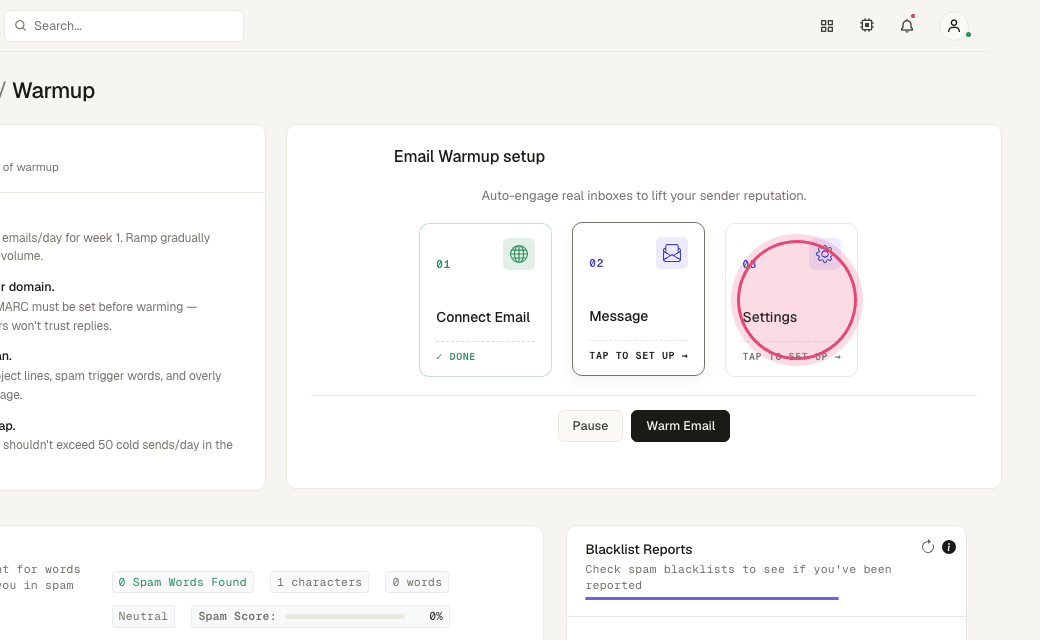Click the 0% spam score value

(x=436, y=616)
